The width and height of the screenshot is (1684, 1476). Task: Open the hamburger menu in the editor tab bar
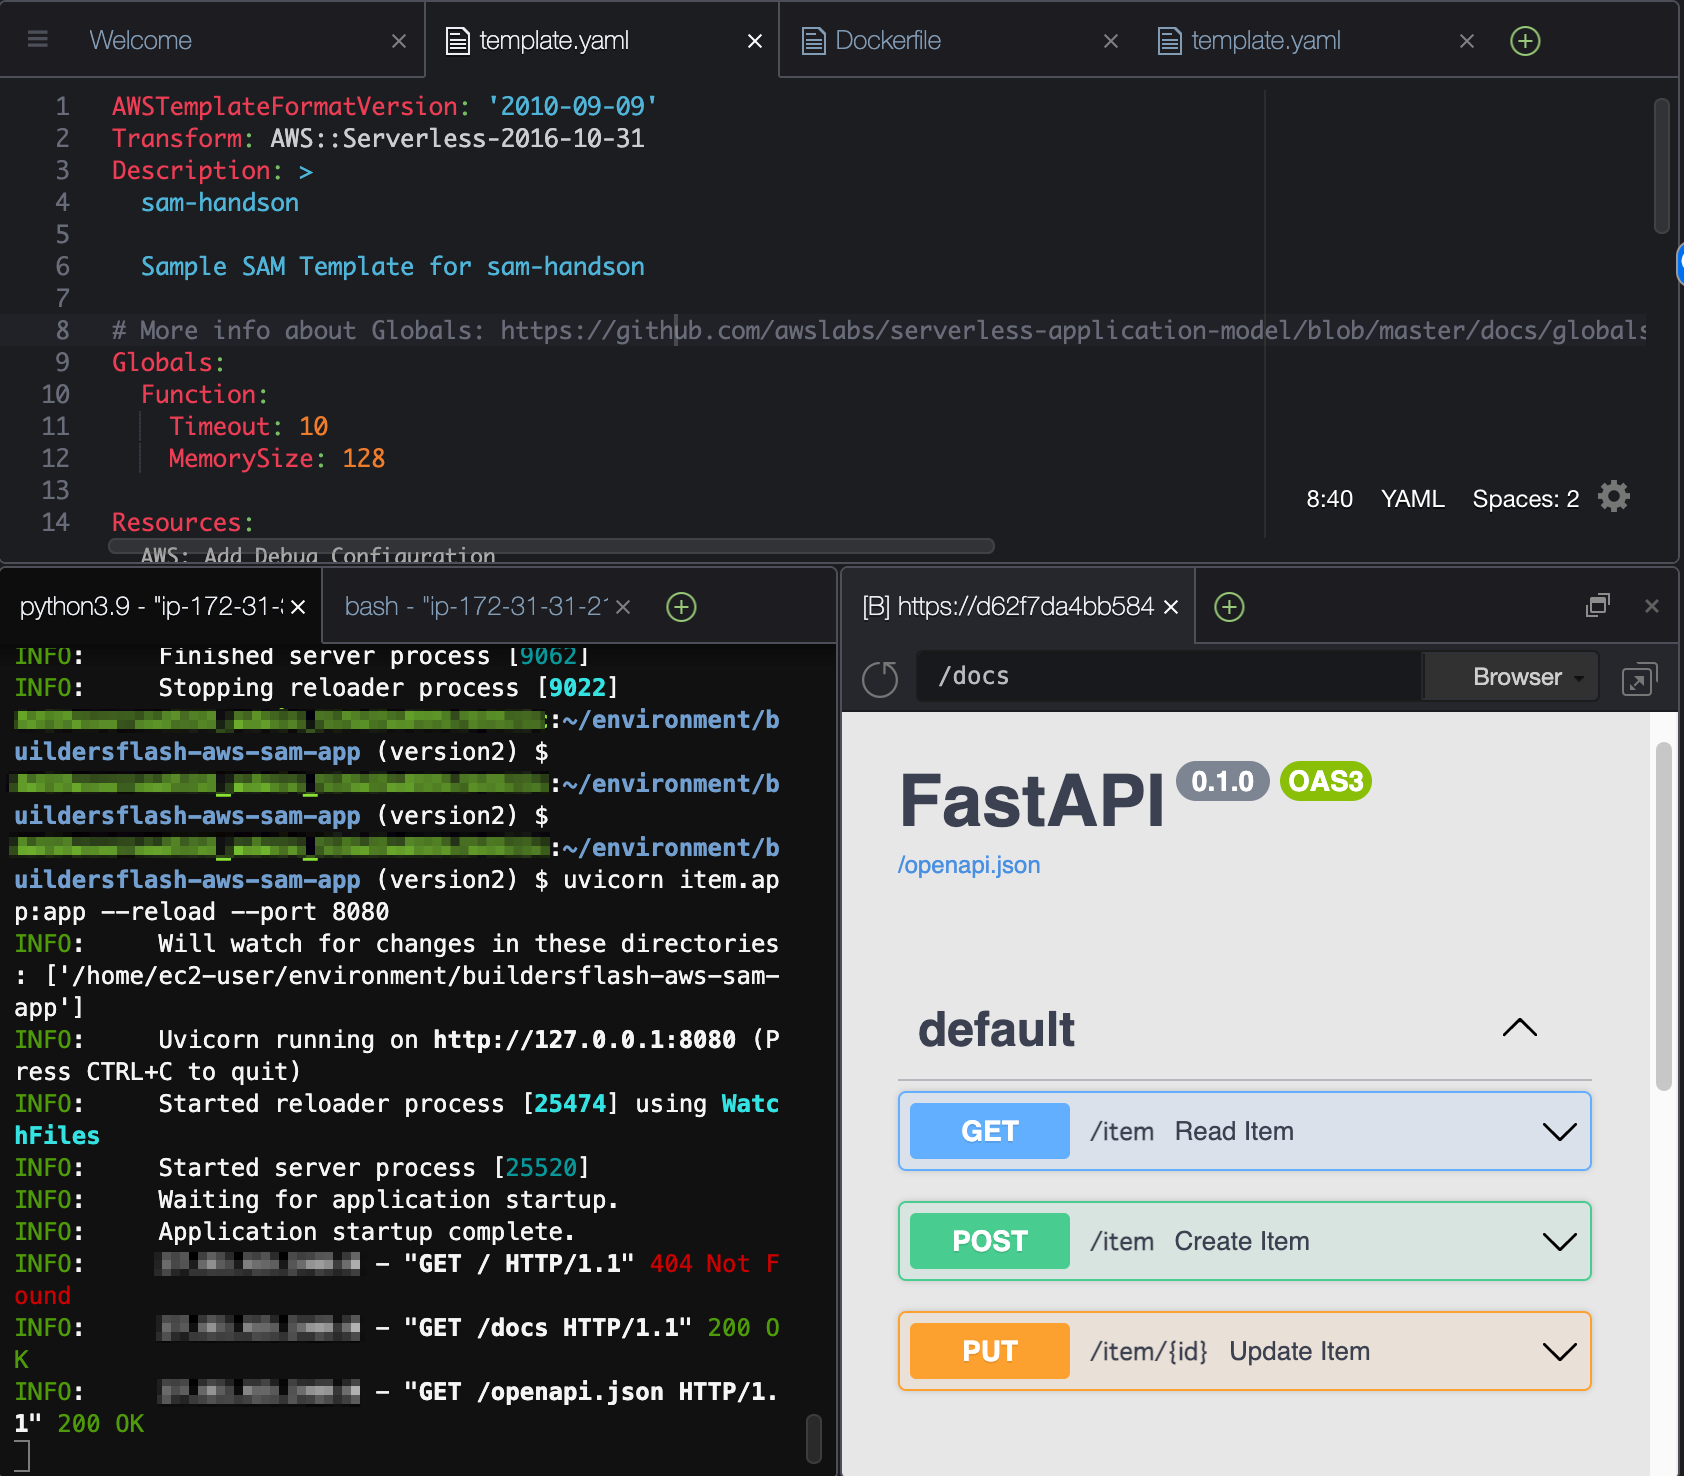(x=38, y=40)
